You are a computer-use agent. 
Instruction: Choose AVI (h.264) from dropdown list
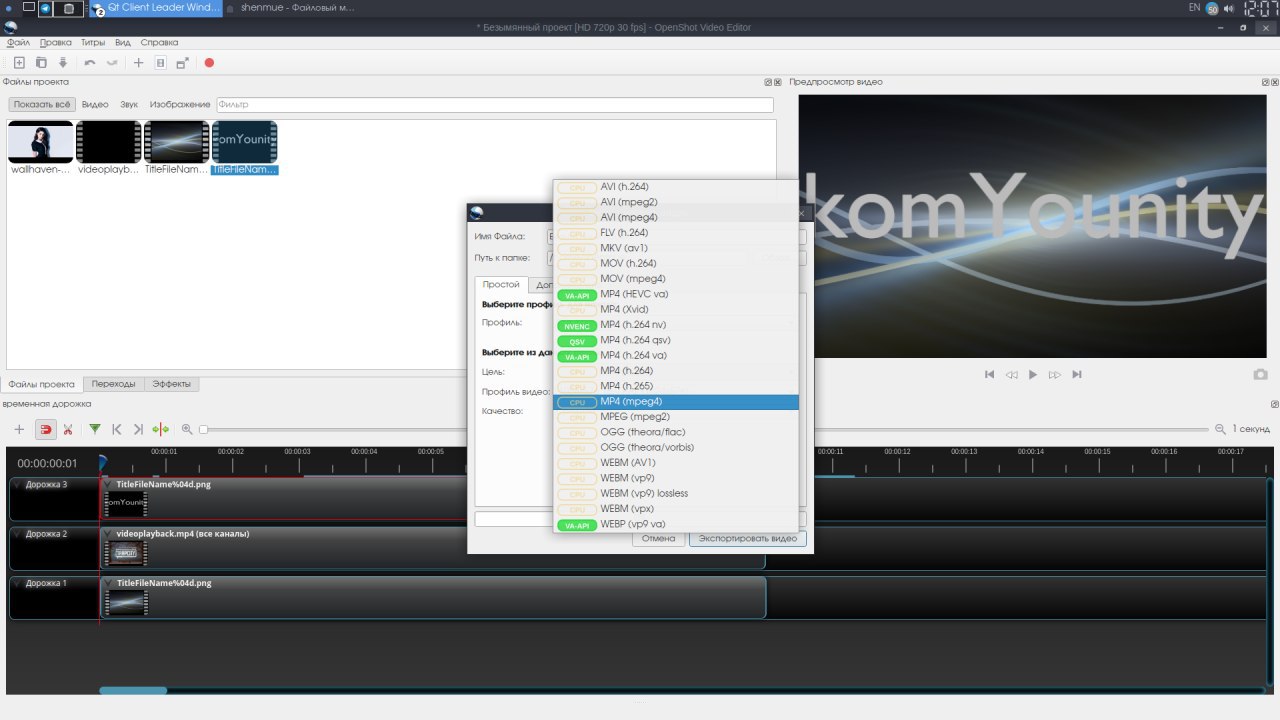(x=676, y=187)
